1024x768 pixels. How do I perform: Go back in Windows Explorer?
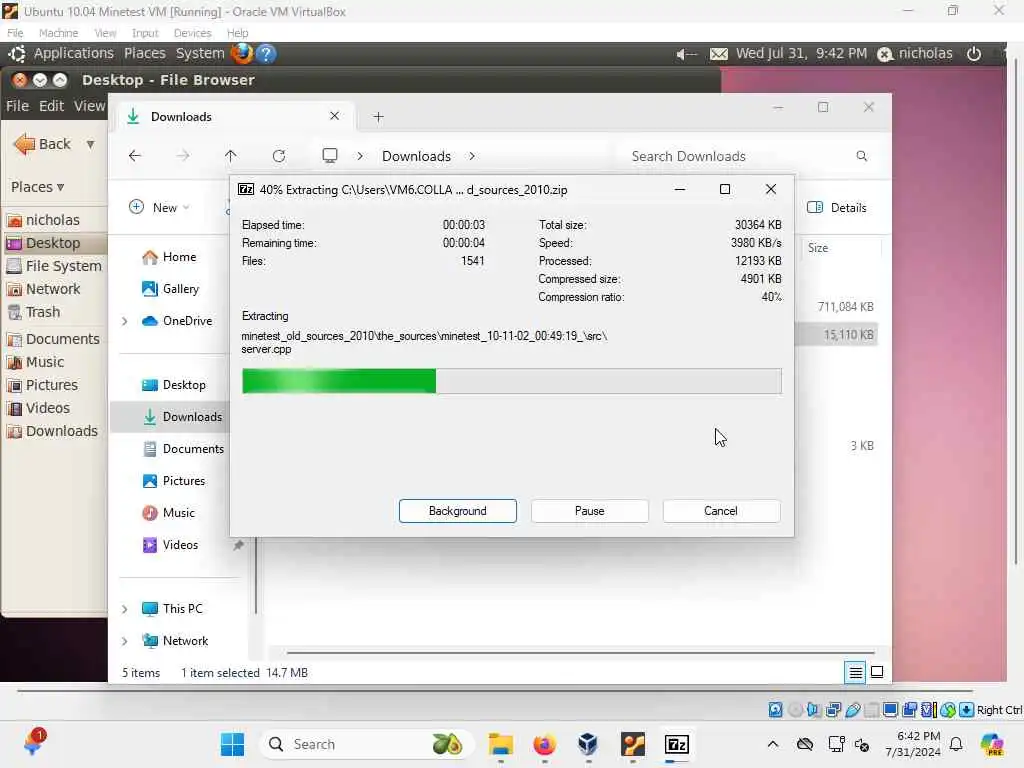pyautogui.click(x=135, y=155)
